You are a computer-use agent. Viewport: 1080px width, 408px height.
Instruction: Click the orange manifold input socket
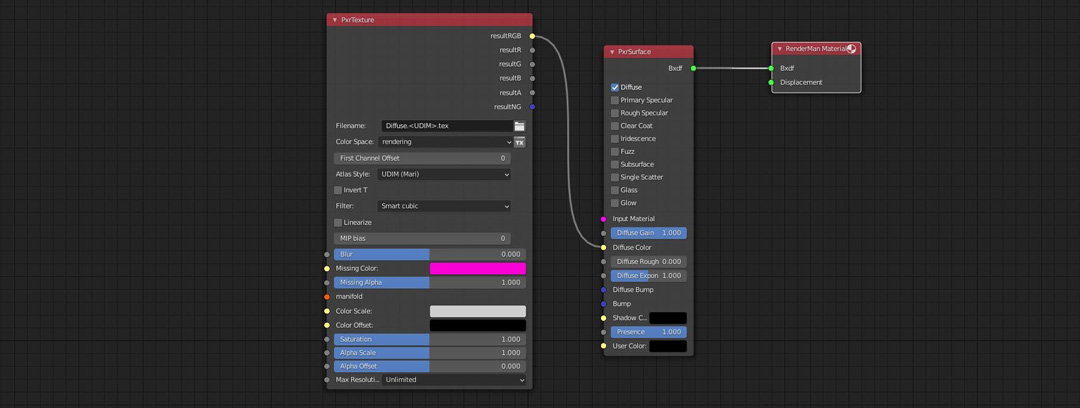(x=327, y=297)
